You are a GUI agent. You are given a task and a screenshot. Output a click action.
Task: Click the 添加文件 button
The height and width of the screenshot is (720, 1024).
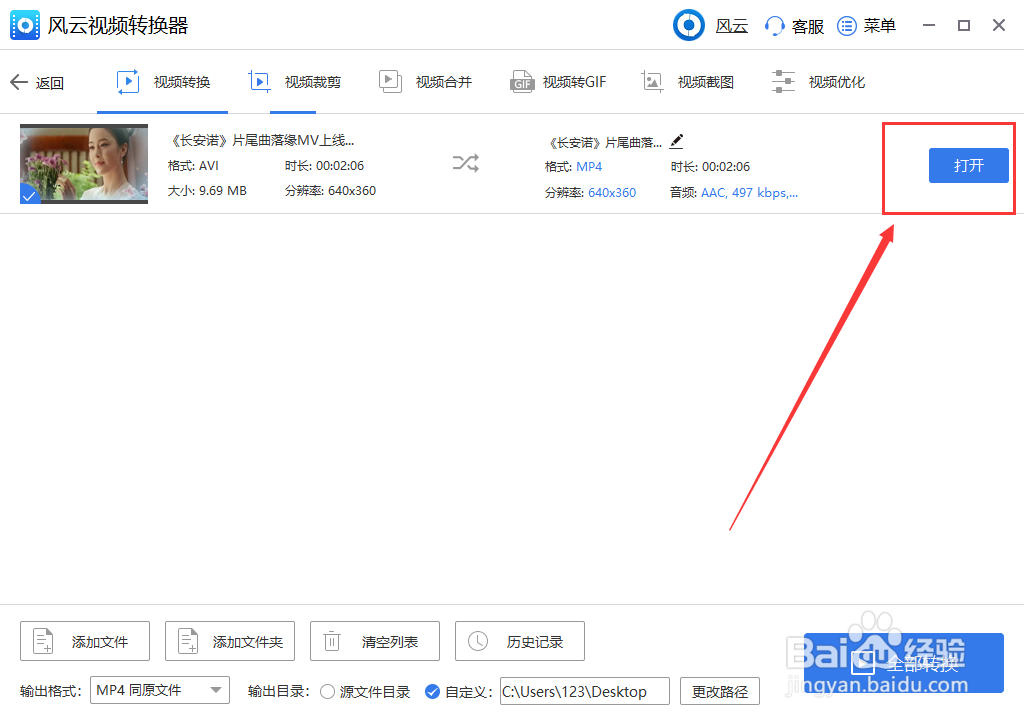(x=85, y=641)
